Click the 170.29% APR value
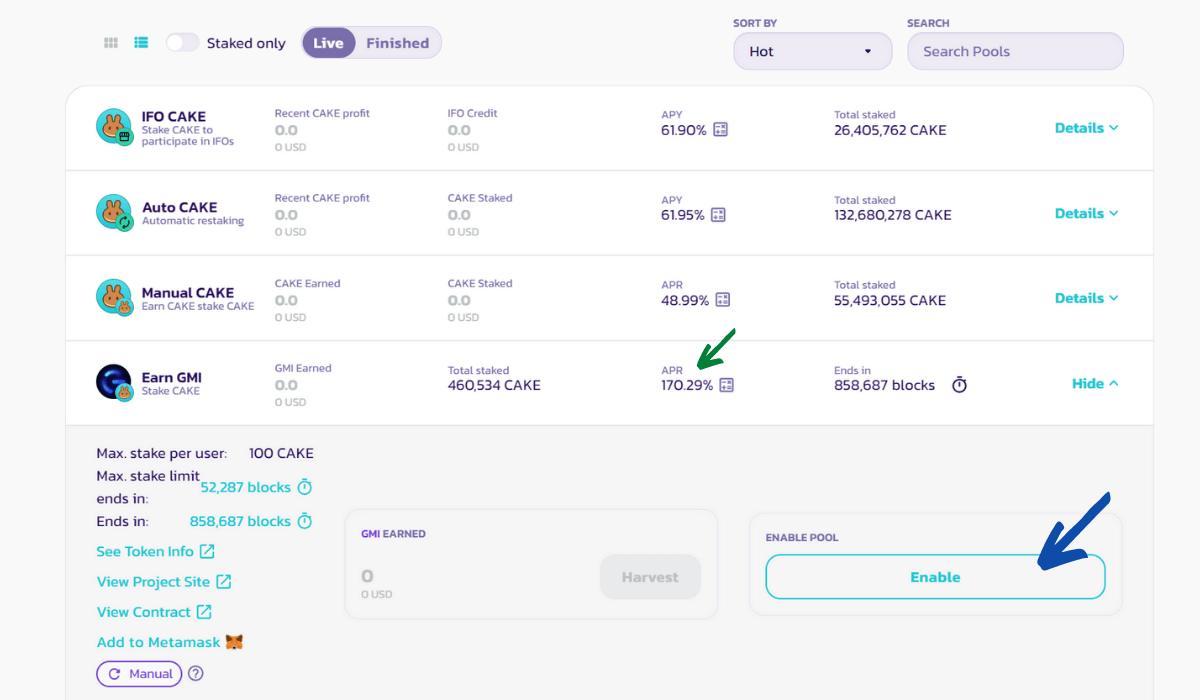Image resolution: width=1200 pixels, height=700 pixels. [687, 385]
